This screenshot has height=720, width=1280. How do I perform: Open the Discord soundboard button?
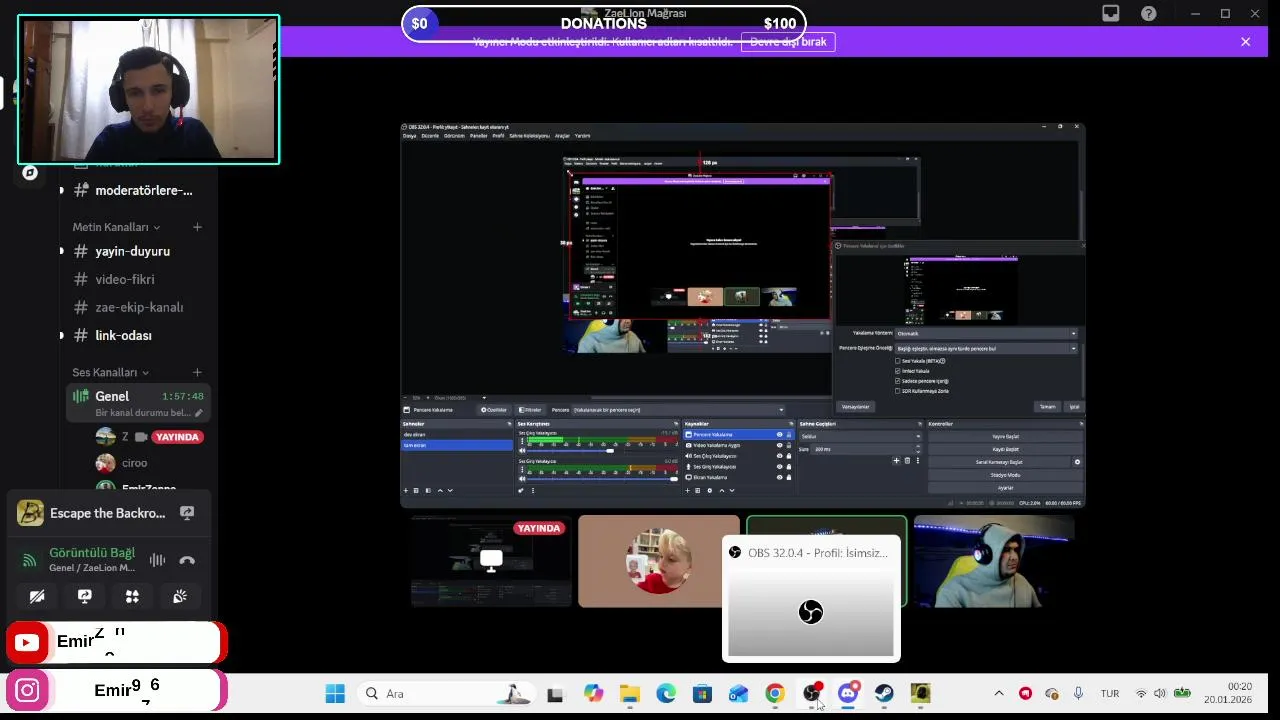[180, 596]
